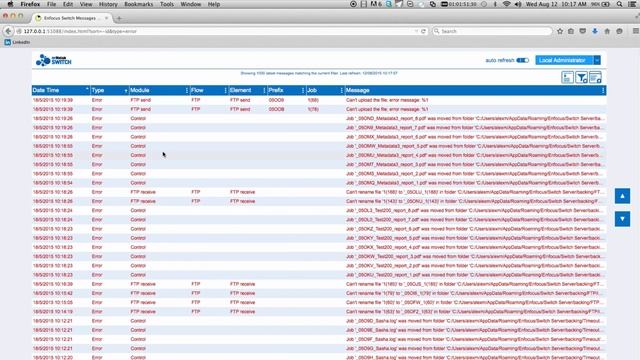Screen dimensions: 640x360
Task: Click the Enfocus Switch logo
Action: click(53, 60)
